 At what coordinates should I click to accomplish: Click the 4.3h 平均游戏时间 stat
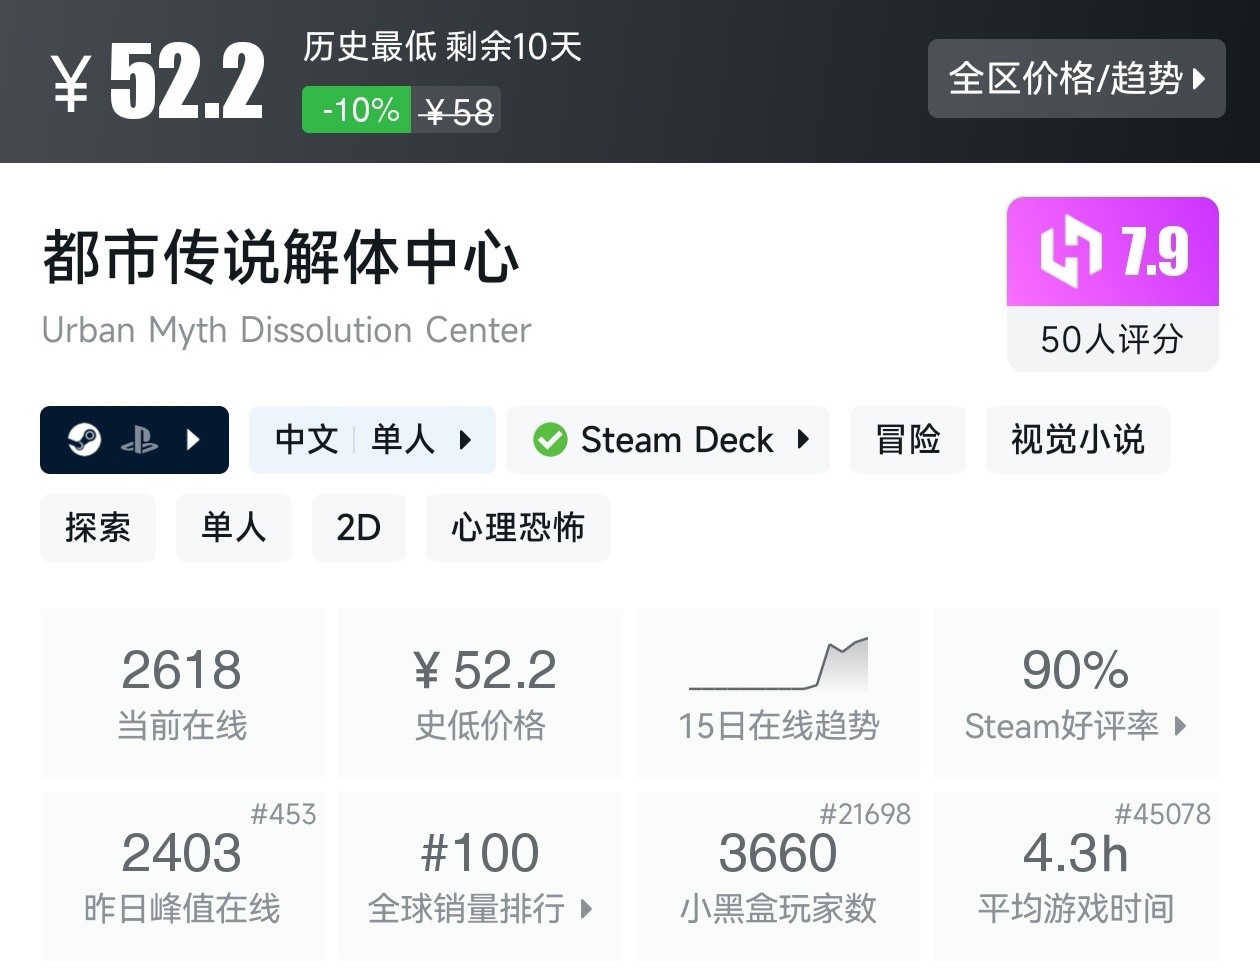(1076, 876)
